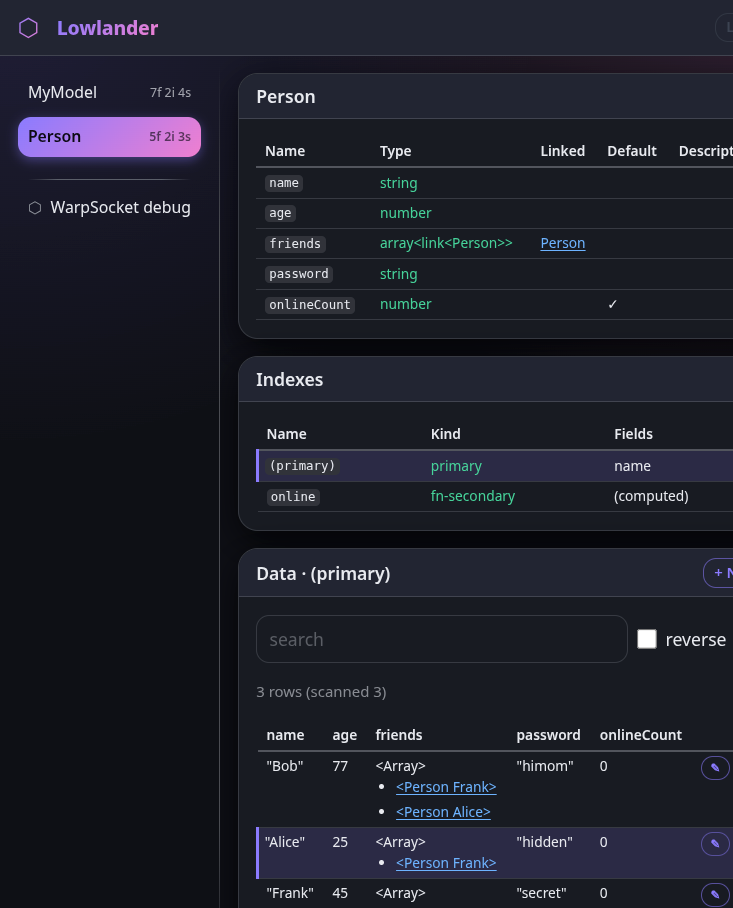Viewport: 733px width, 908px height.
Task: Click the MyModel 7f 2i 4s stats
Action: (x=170, y=93)
